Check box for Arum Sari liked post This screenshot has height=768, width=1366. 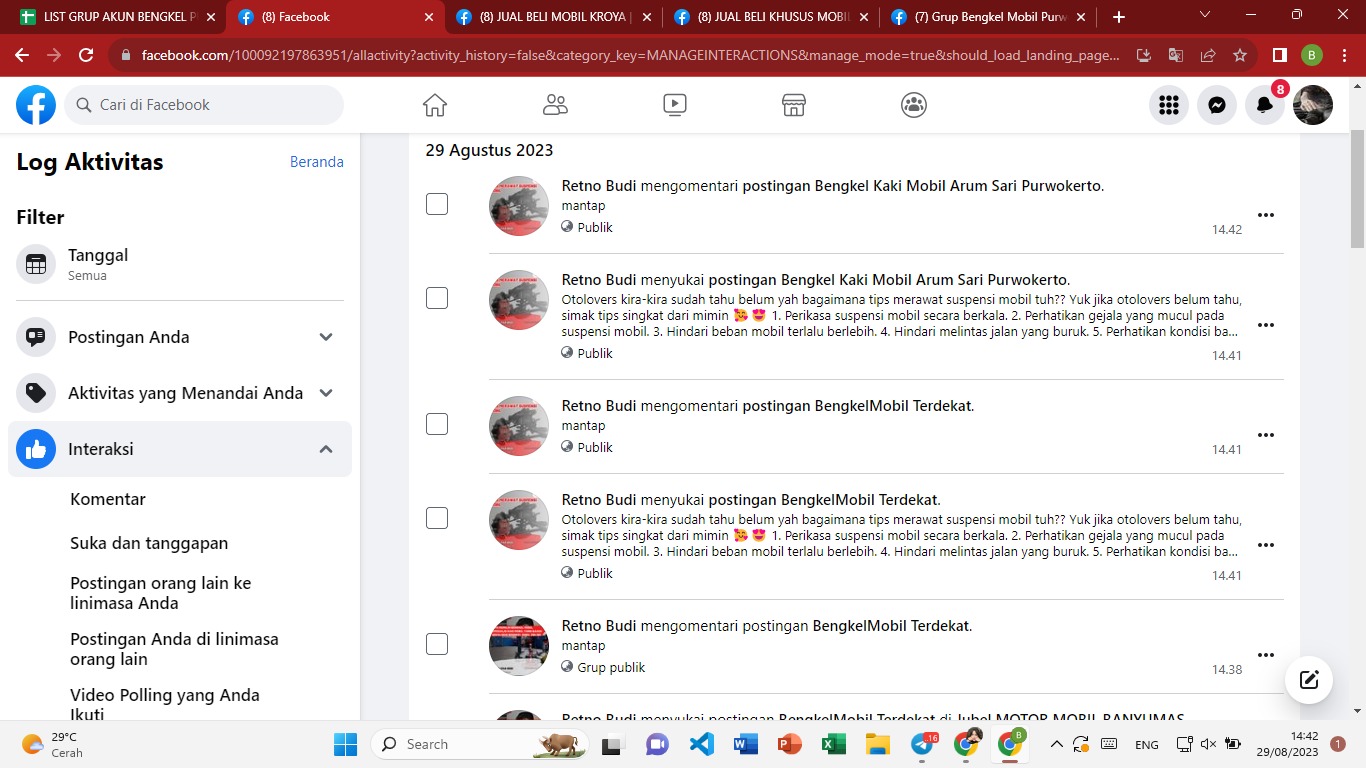point(437,298)
